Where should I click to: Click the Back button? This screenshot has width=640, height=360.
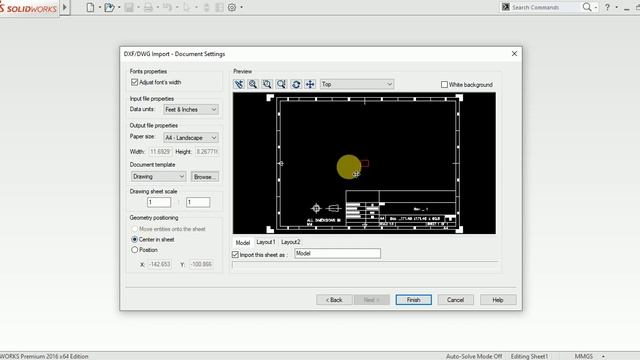[x=334, y=300]
